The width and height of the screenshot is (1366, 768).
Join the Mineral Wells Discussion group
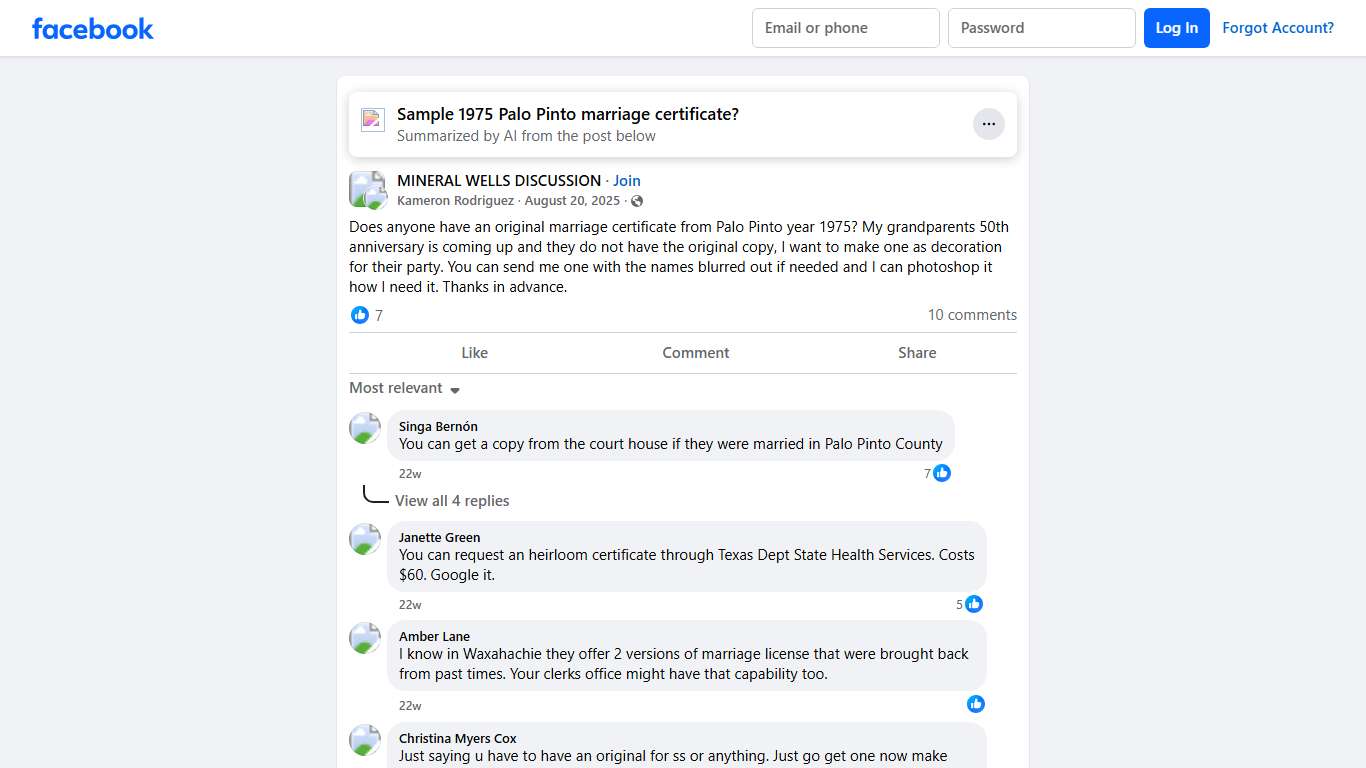click(627, 181)
